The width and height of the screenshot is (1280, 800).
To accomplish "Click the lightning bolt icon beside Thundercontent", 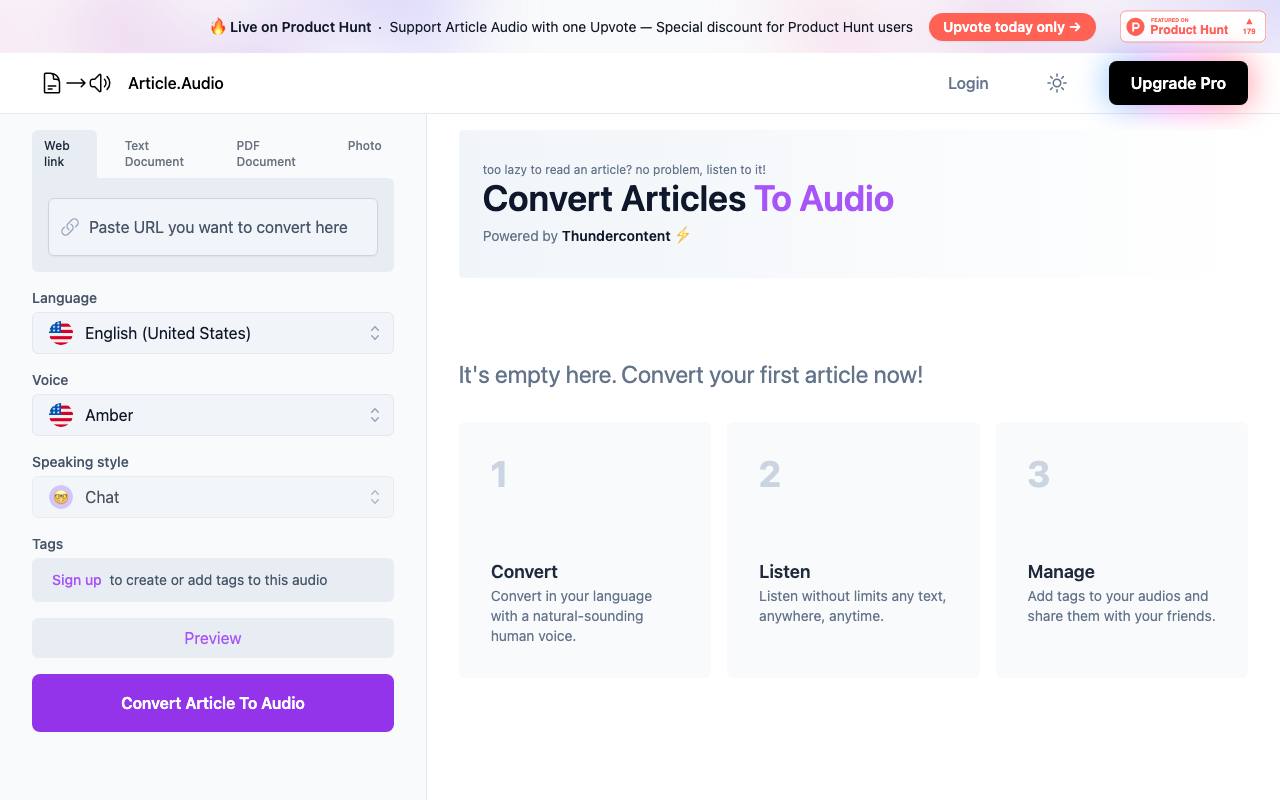I will point(683,235).
